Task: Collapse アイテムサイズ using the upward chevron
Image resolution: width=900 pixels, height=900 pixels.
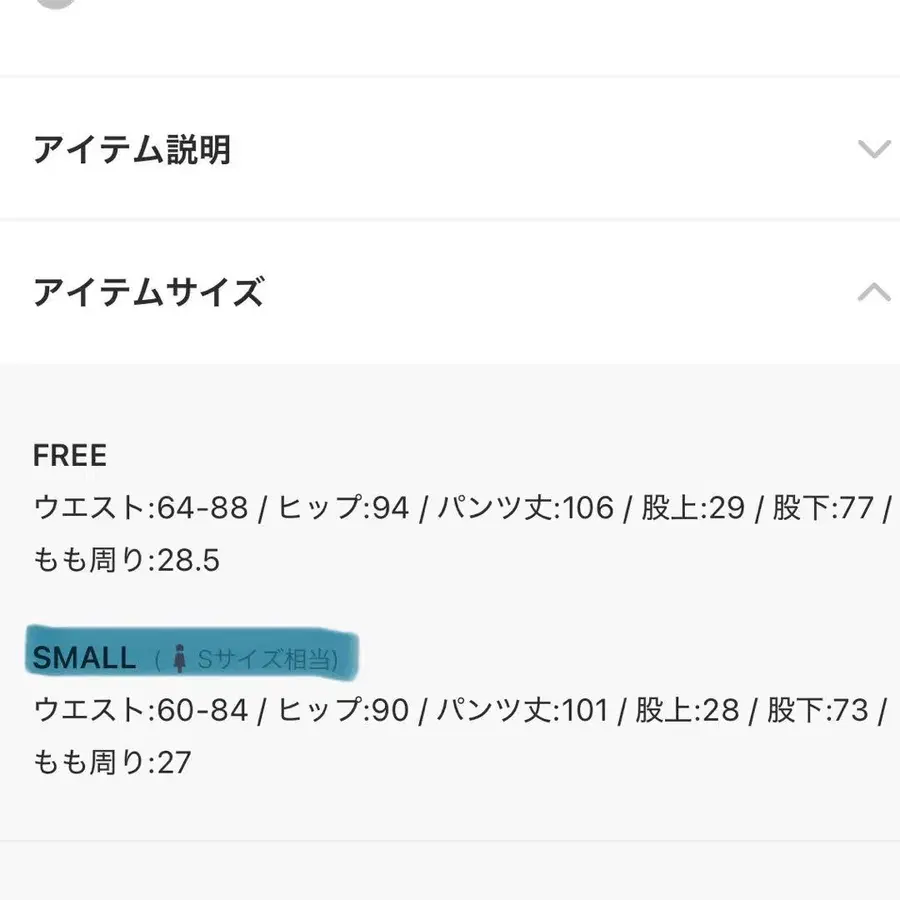Action: point(872,293)
